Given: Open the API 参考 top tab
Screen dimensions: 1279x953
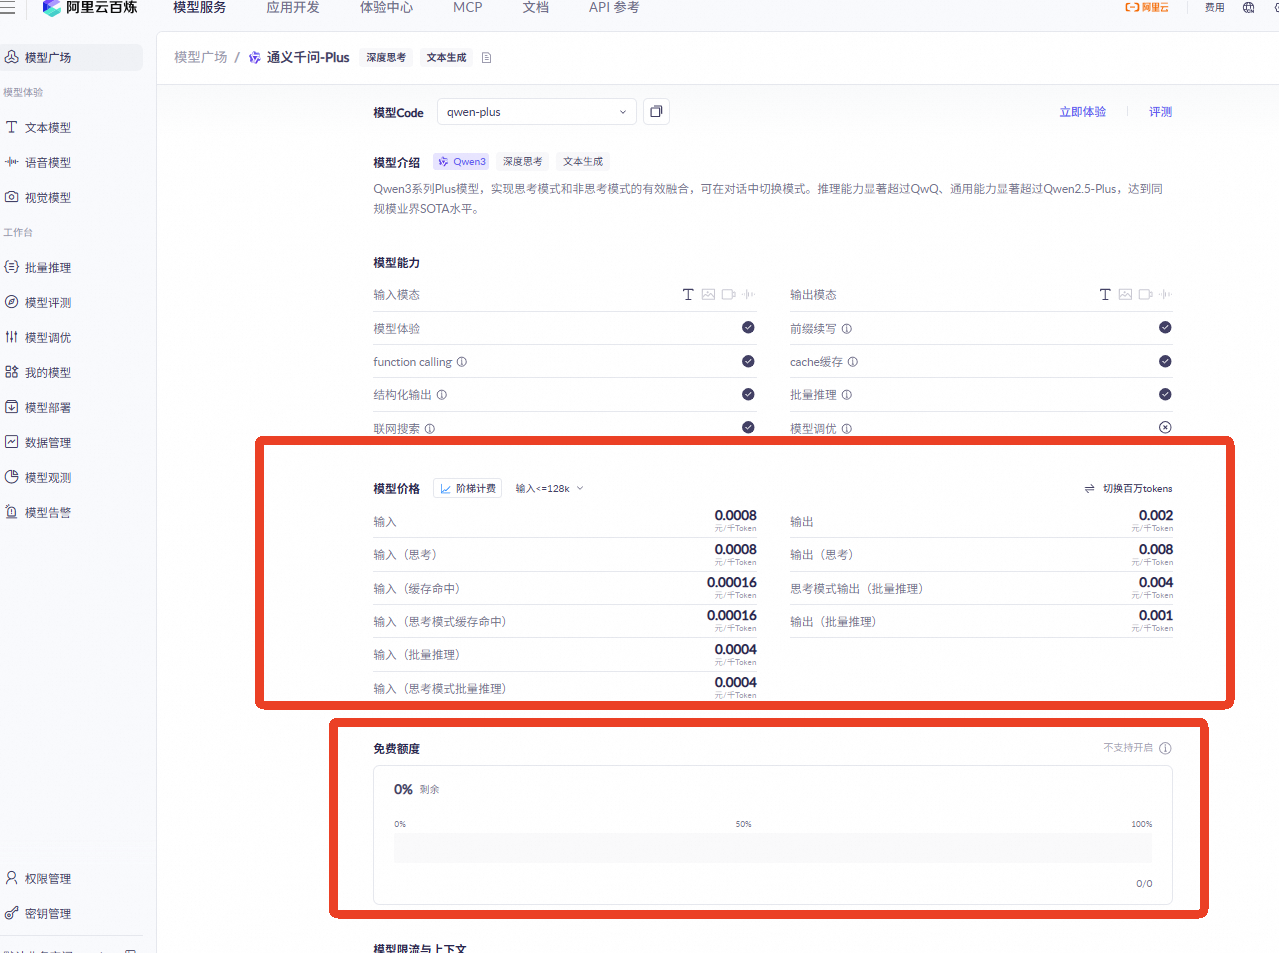Looking at the screenshot, I should [614, 8].
